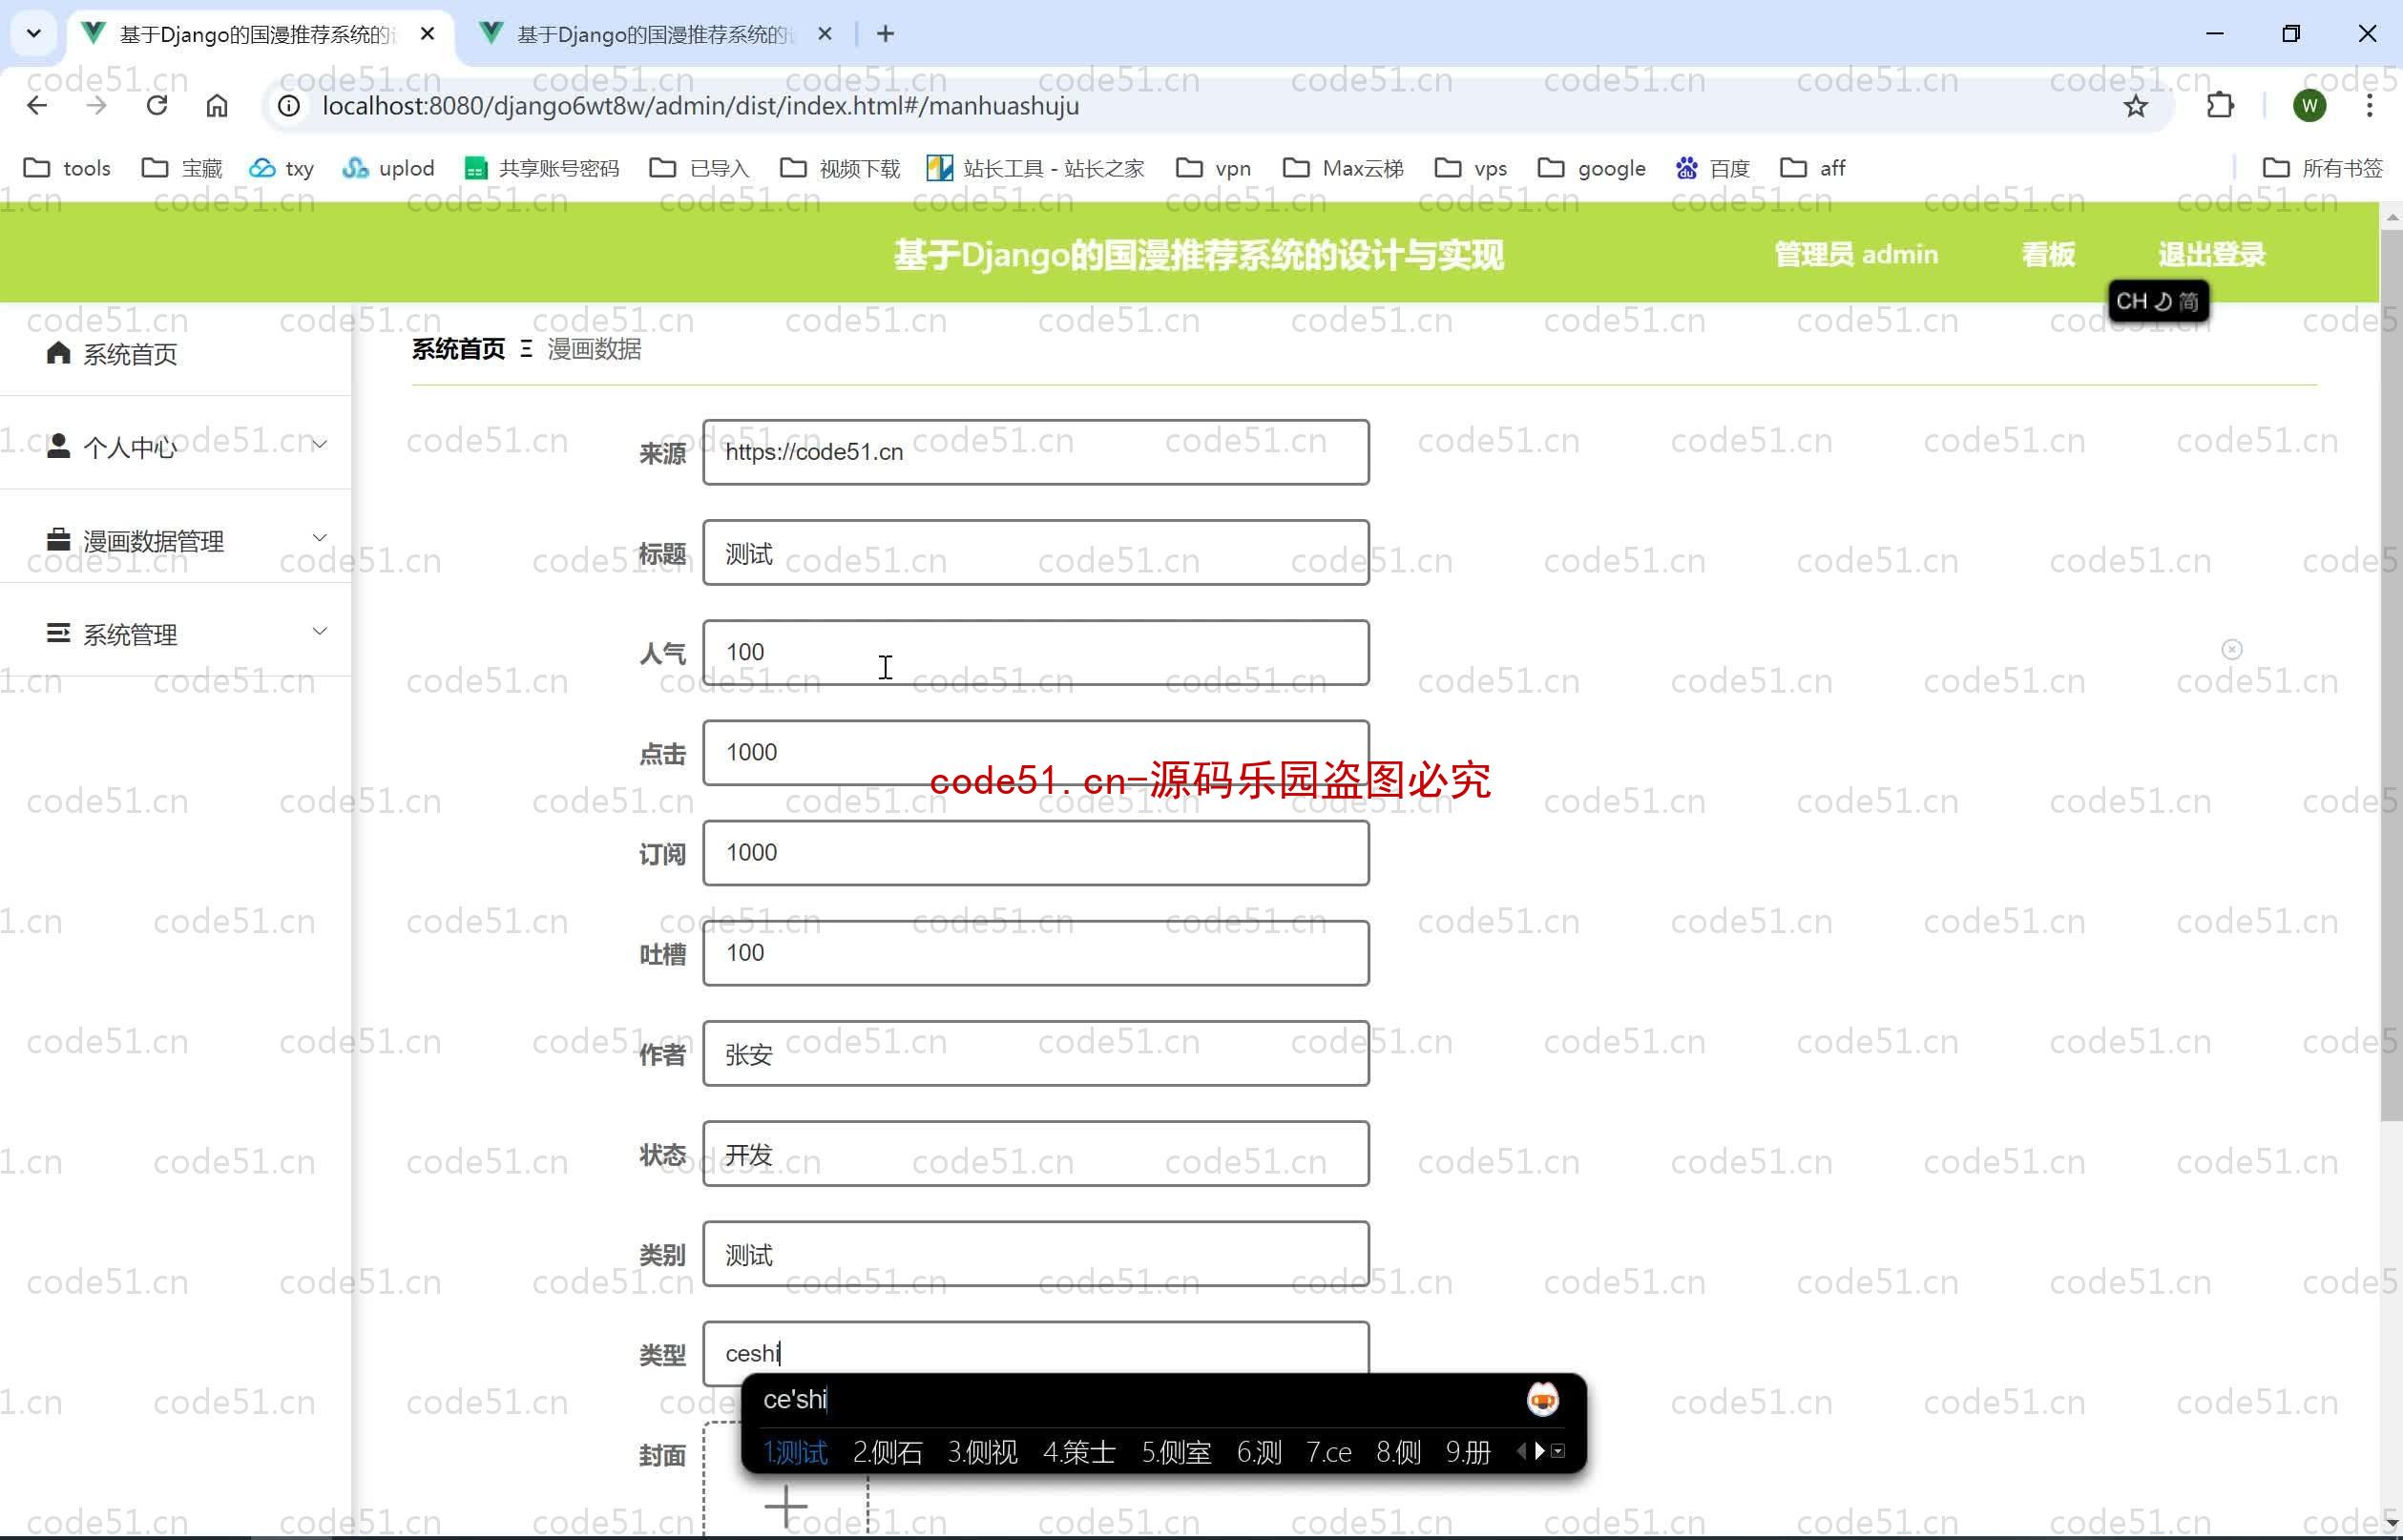Screen dimensions: 2403x1540
Task: Choose IME candidate 3.侧视
Action: coord(983,1452)
